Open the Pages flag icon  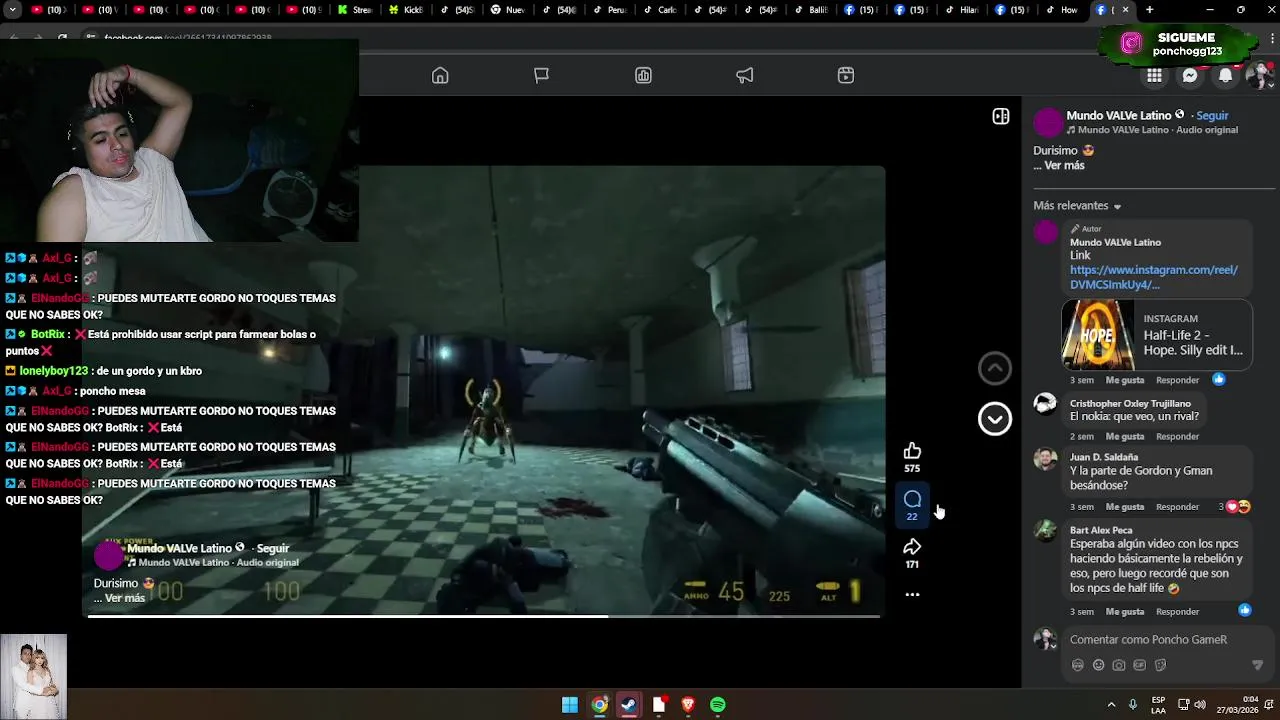pyautogui.click(x=541, y=76)
